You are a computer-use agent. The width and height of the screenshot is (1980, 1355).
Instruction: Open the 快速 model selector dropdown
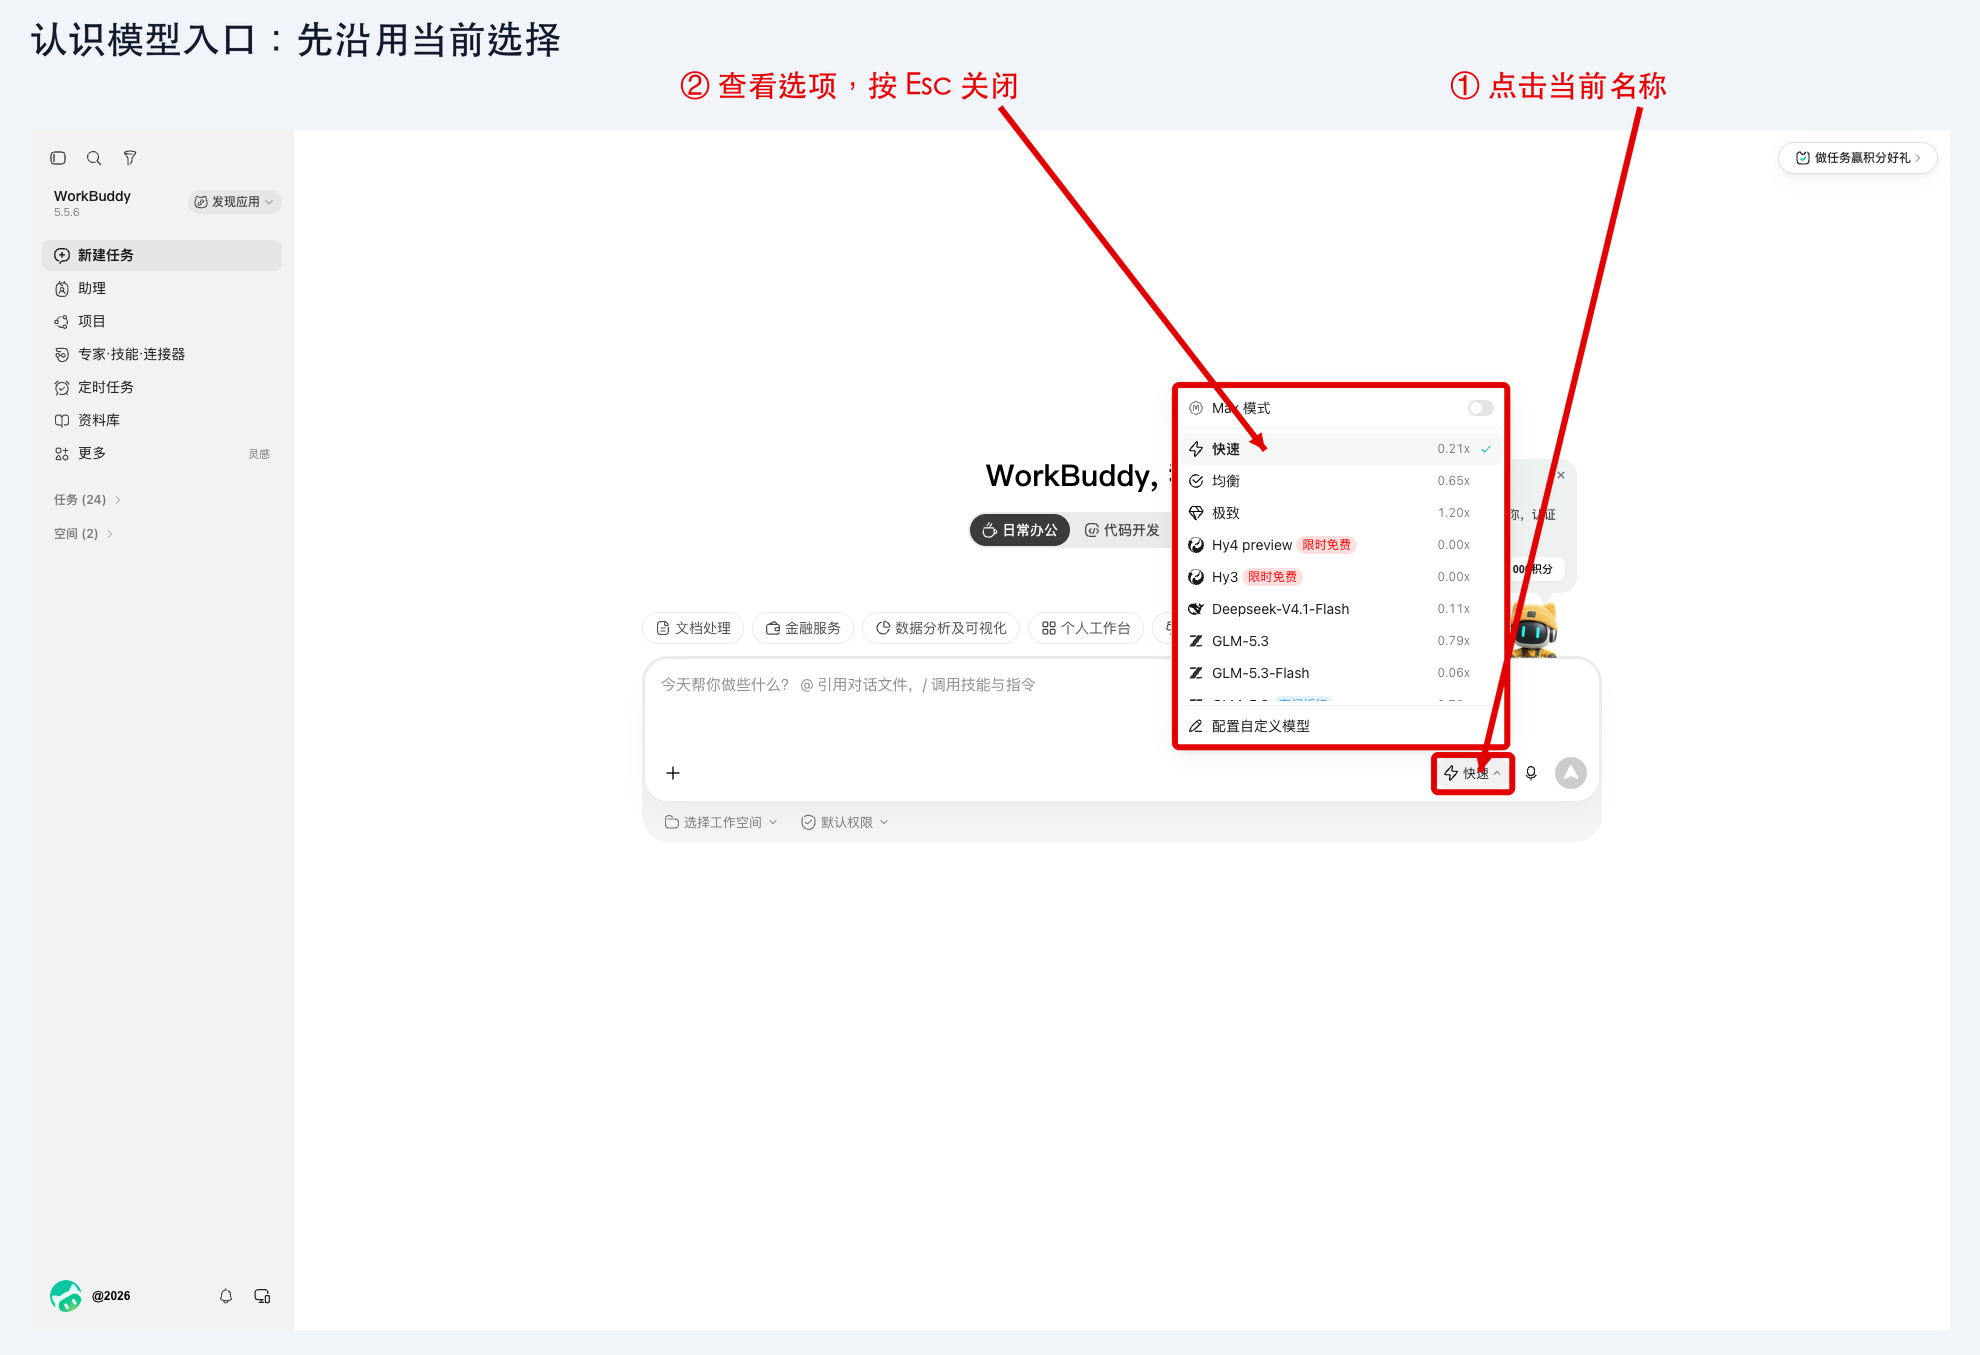point(1473,773)
